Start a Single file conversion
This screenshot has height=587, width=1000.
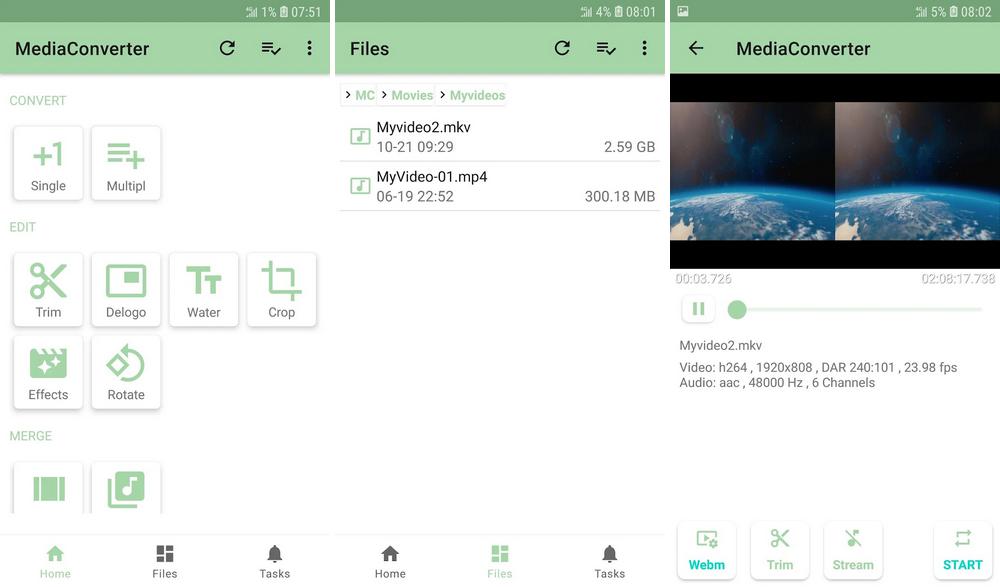48,163
